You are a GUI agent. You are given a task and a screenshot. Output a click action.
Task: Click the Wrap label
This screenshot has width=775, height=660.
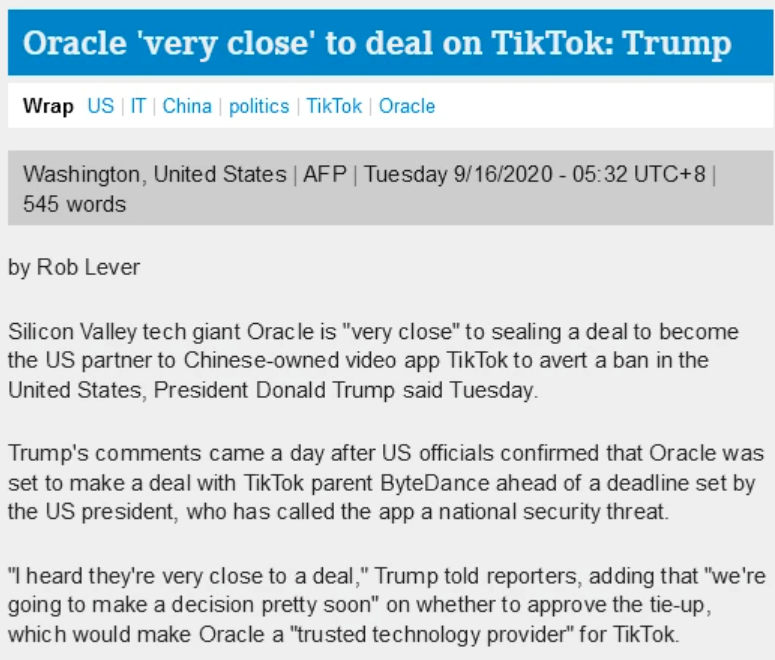click(x=48, y=106)
